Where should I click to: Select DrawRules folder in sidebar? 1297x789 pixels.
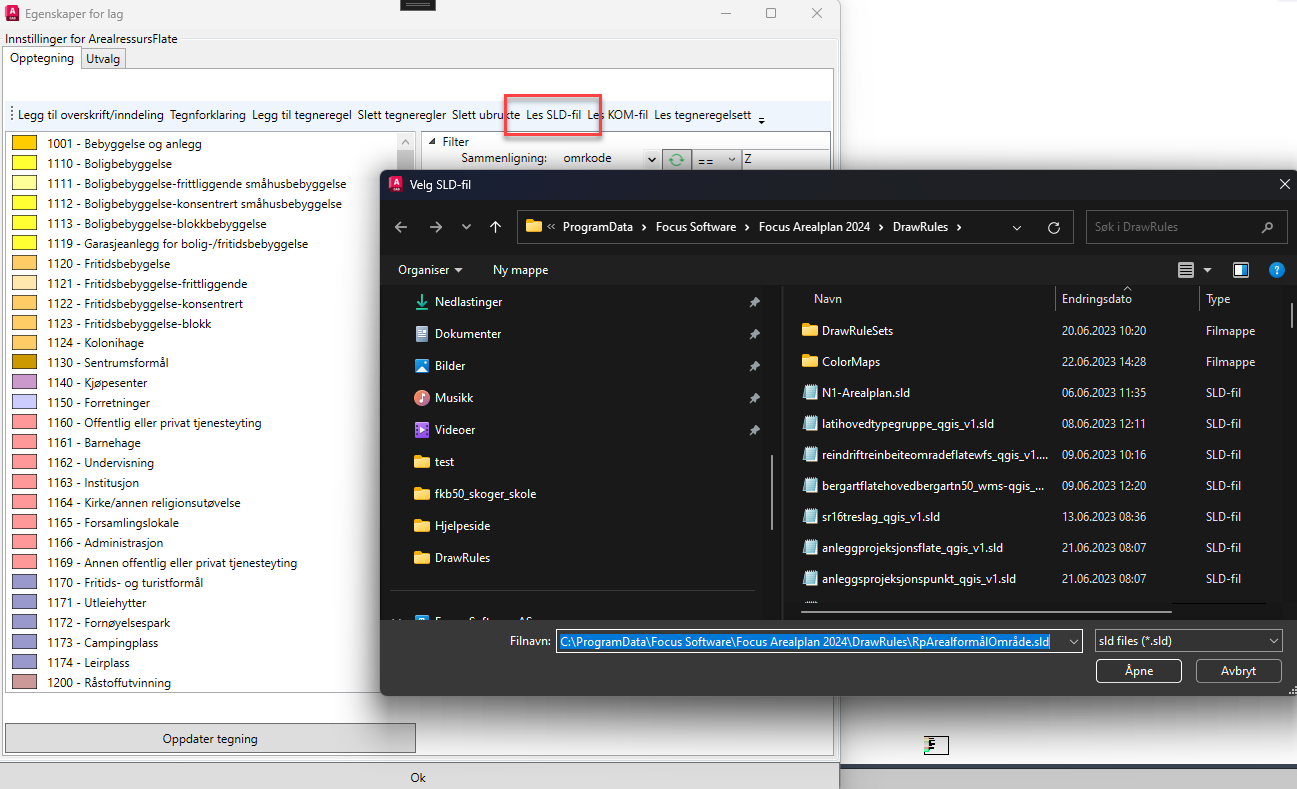coord(462,558)
